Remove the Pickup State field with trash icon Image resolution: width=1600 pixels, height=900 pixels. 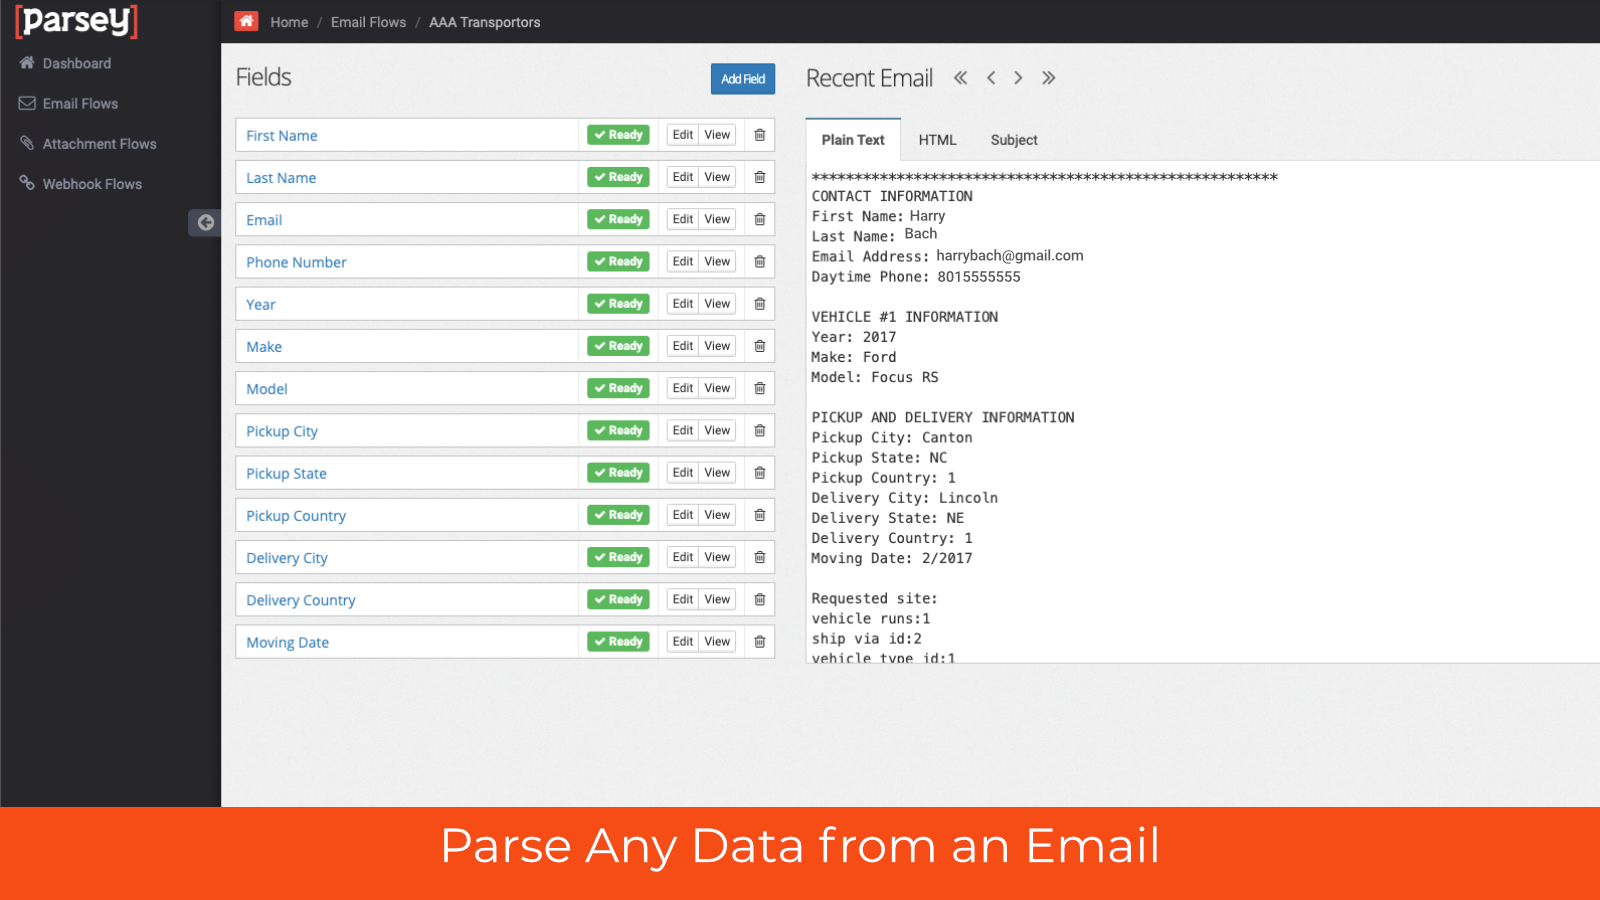point(760,473)
